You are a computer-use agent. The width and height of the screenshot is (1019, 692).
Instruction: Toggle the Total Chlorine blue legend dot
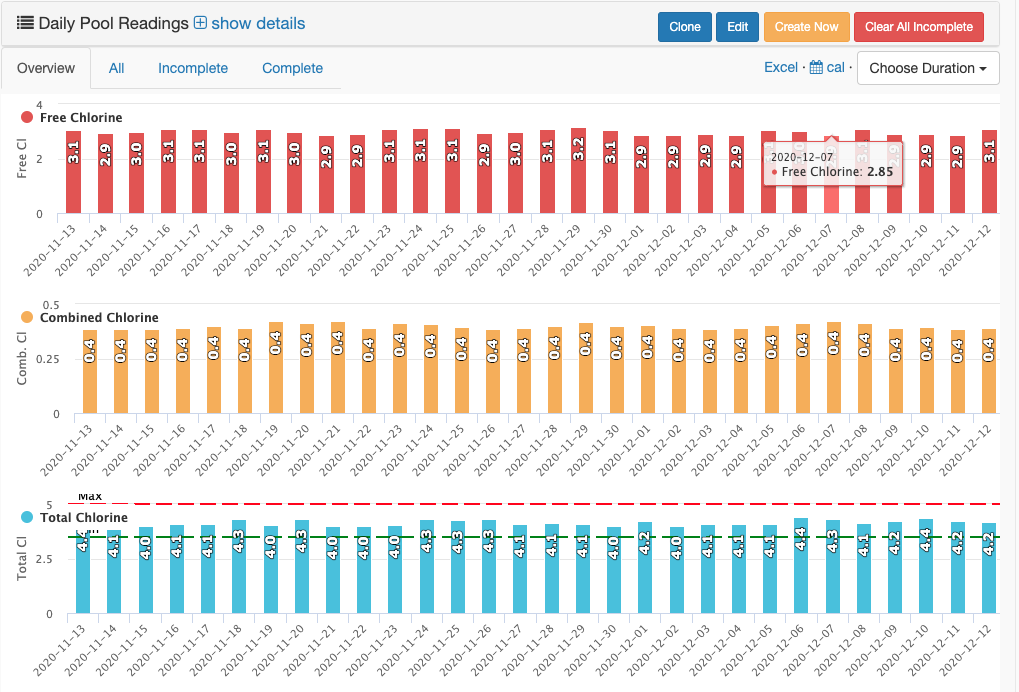(27, 517)
